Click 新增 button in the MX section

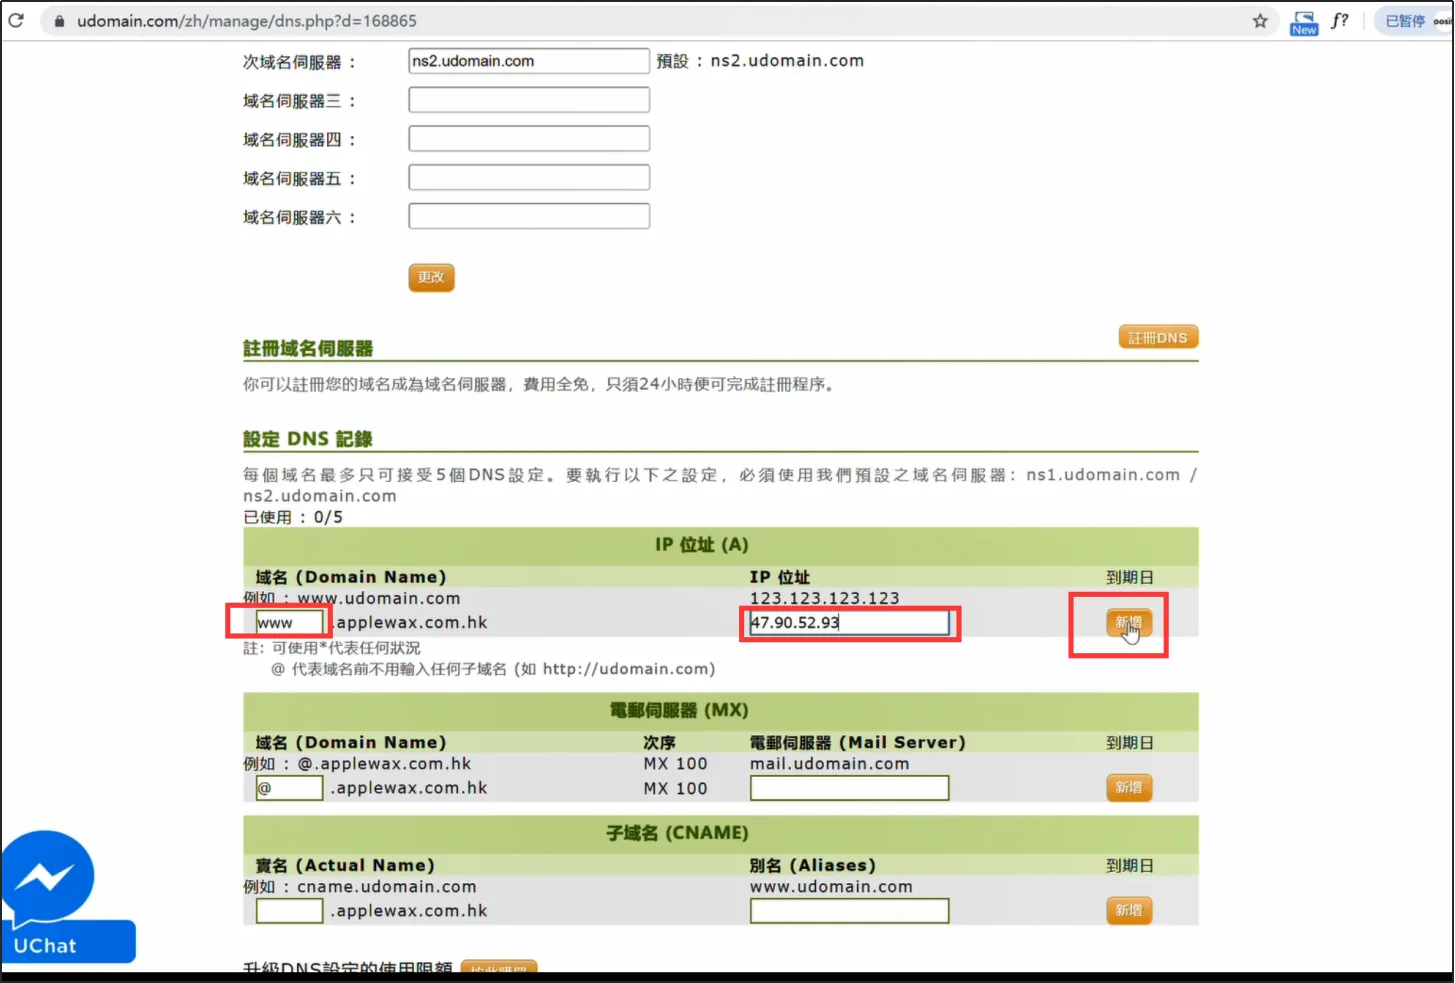pyautogui.click(x=1128, y=788)
